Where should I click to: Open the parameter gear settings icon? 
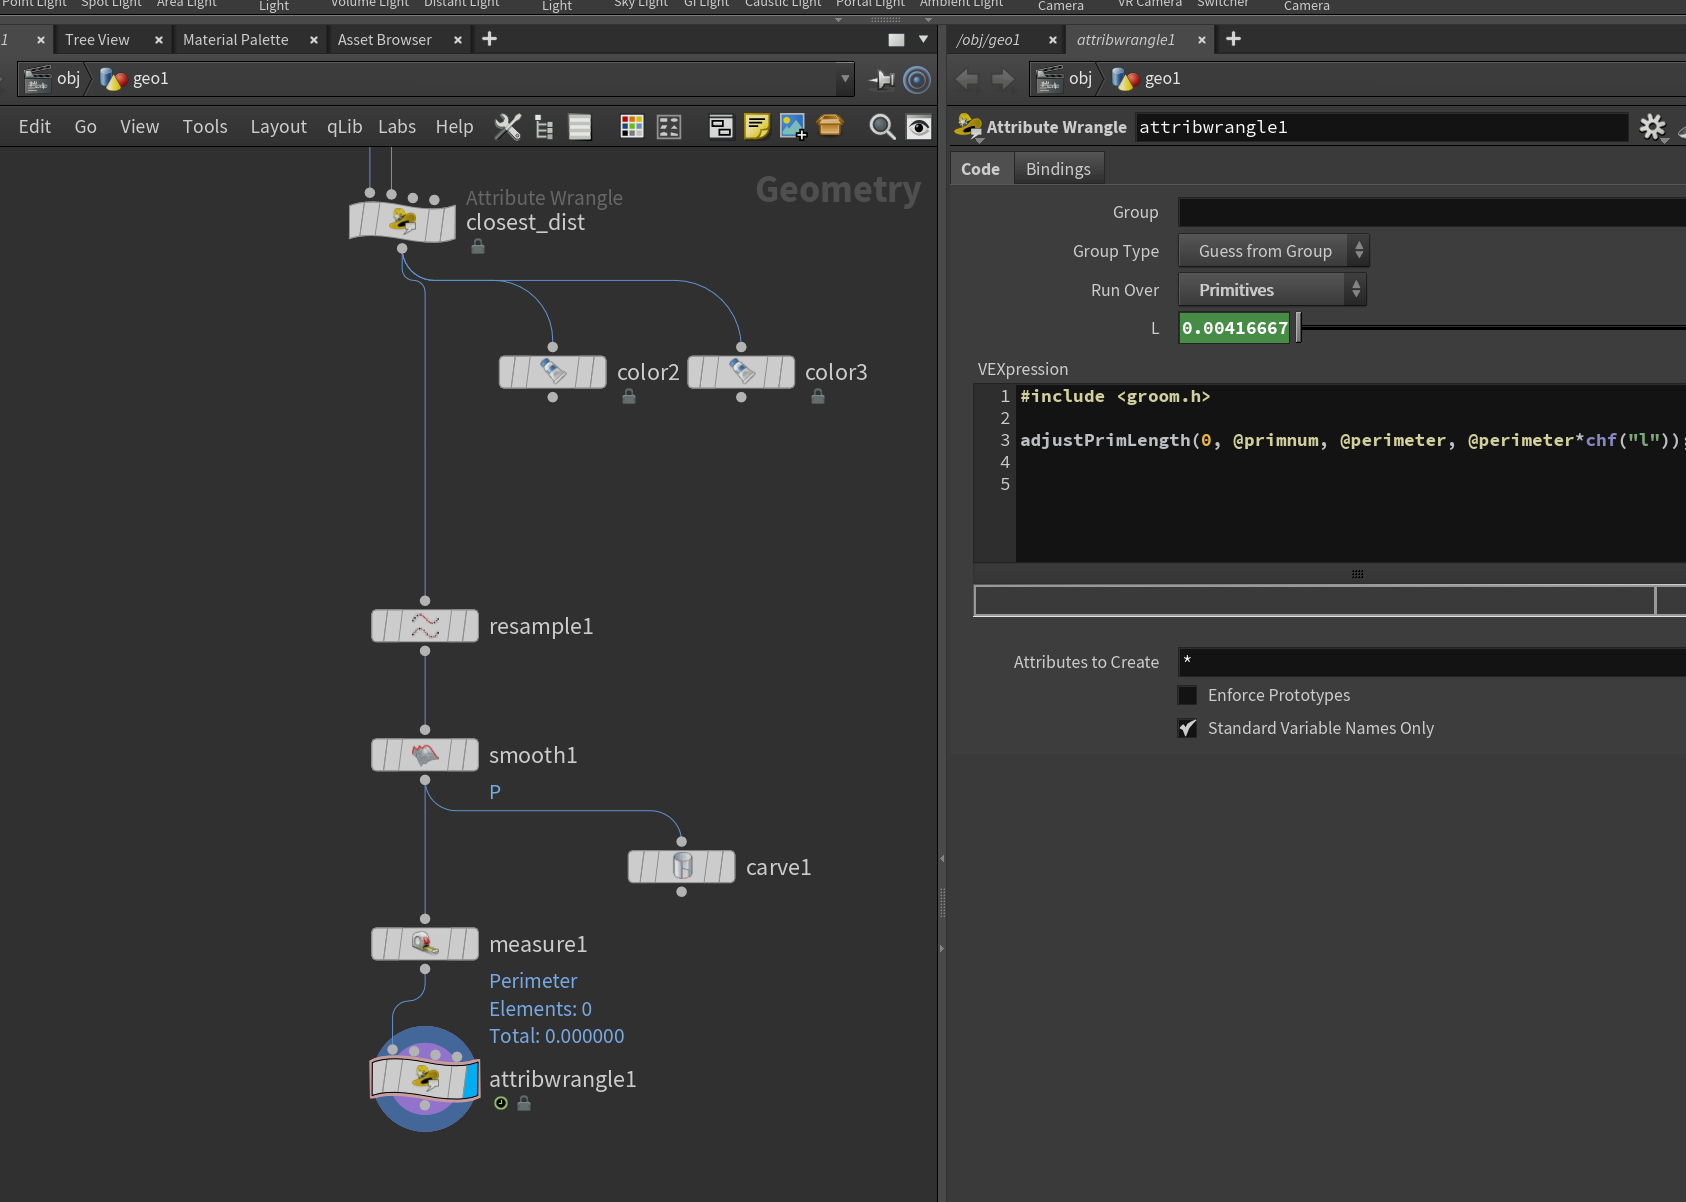[x=1653, y=127]
